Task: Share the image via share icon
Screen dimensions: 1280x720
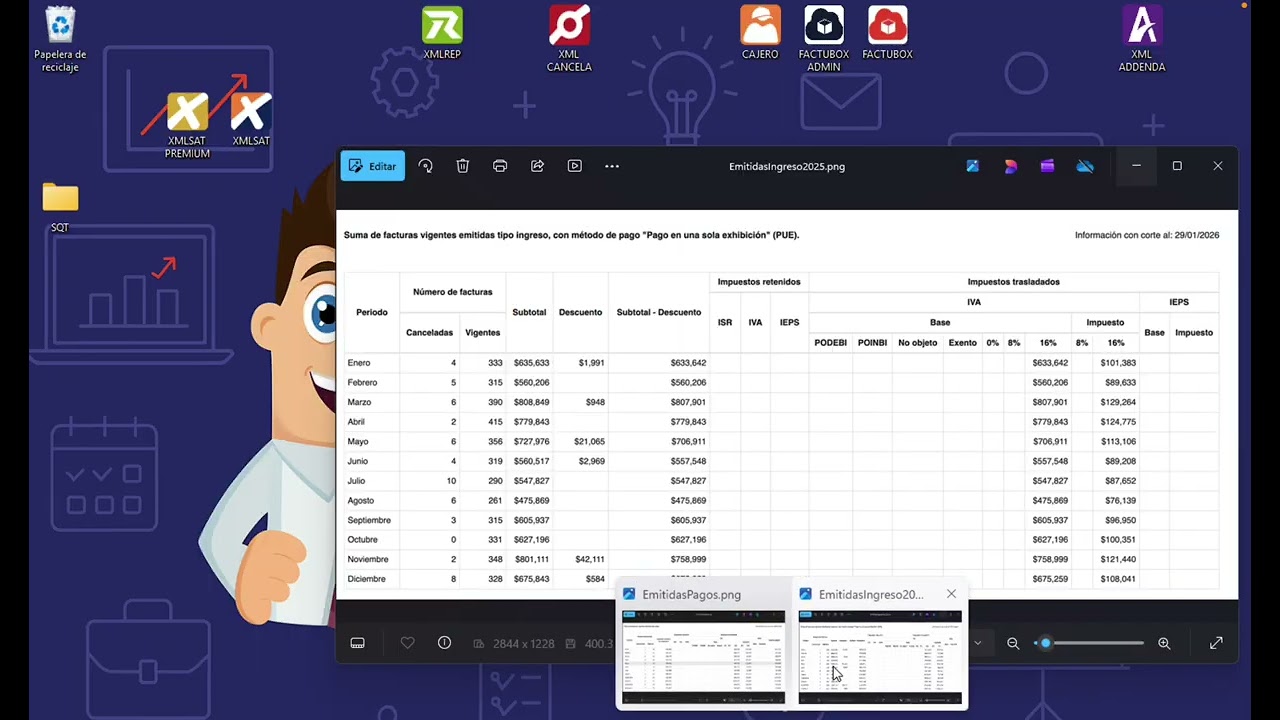Action: 537,166
